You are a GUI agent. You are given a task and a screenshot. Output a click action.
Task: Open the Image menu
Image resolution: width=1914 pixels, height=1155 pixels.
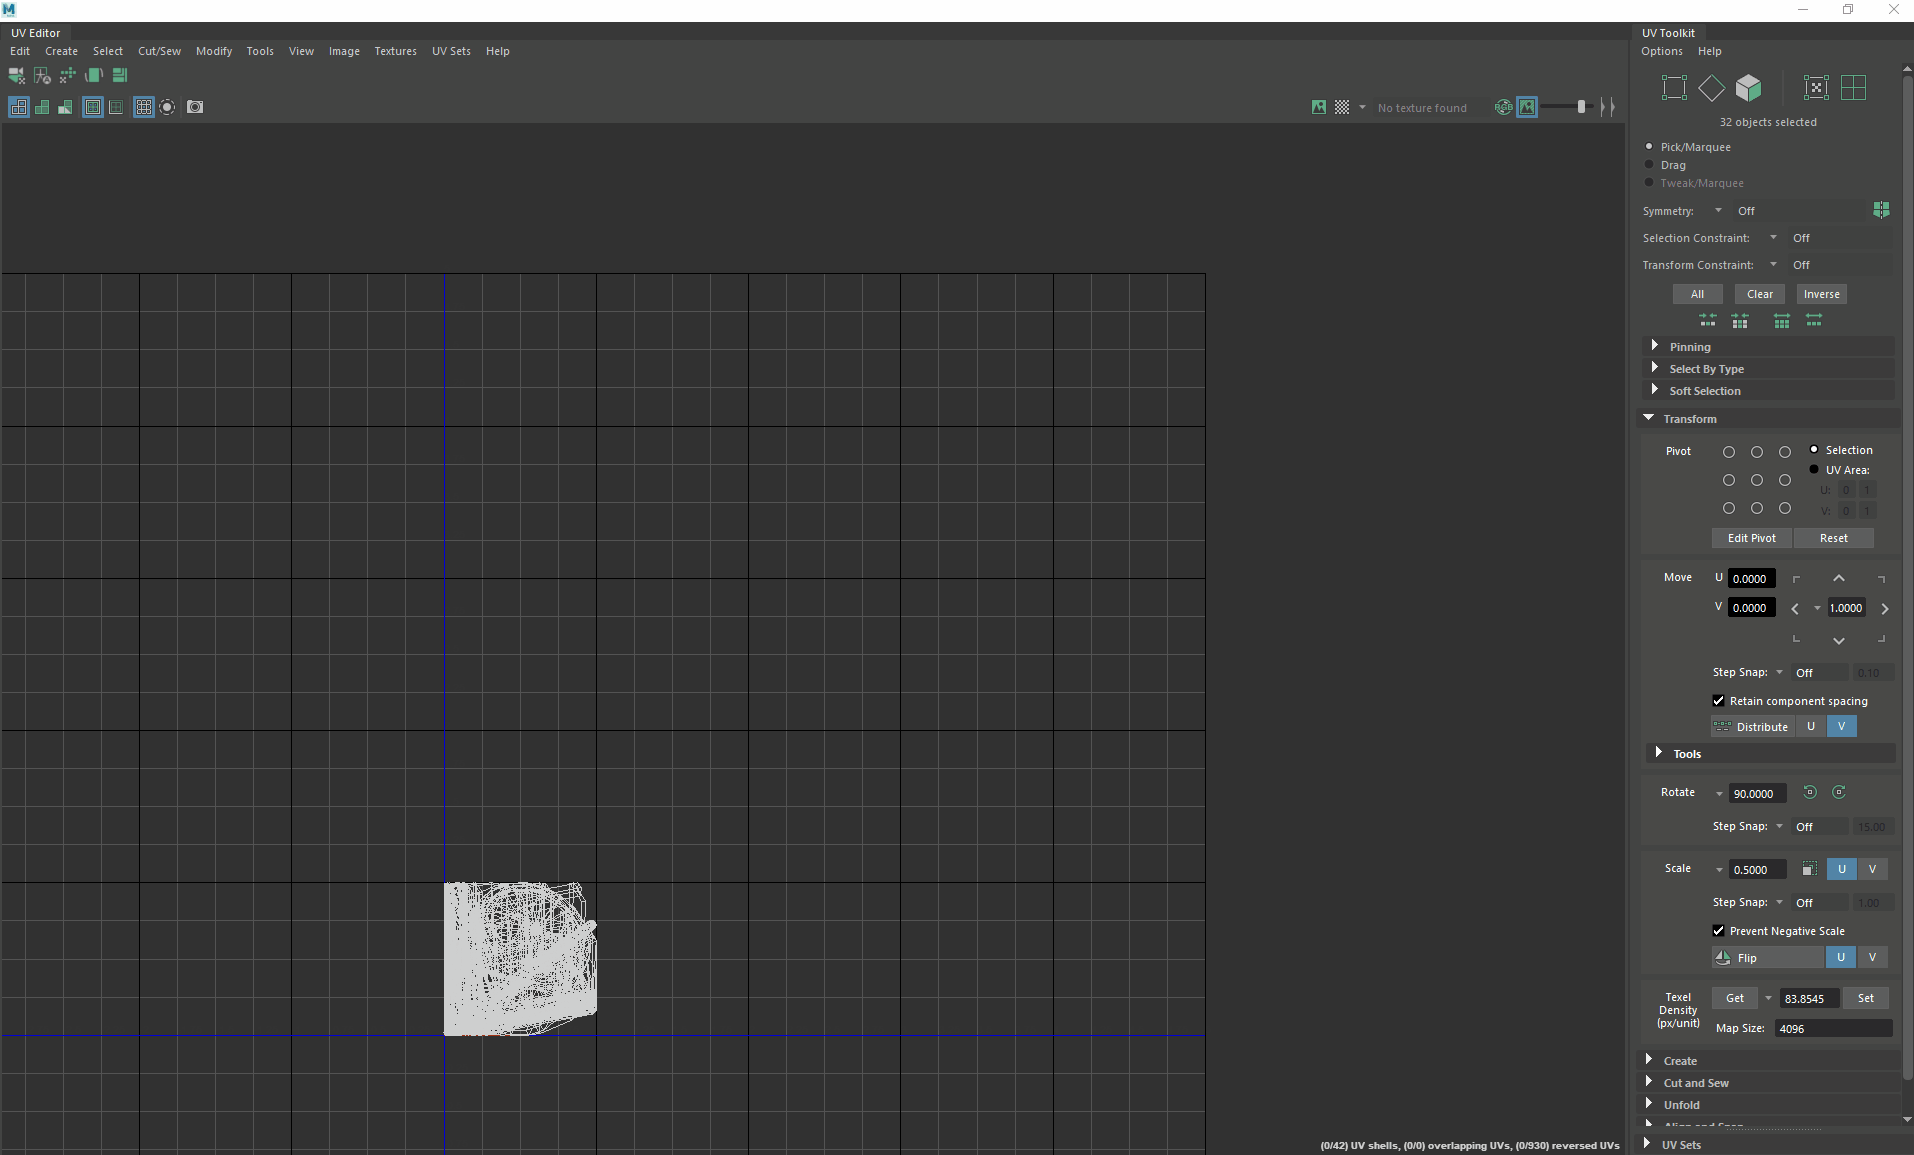click(x=344, y=51)
